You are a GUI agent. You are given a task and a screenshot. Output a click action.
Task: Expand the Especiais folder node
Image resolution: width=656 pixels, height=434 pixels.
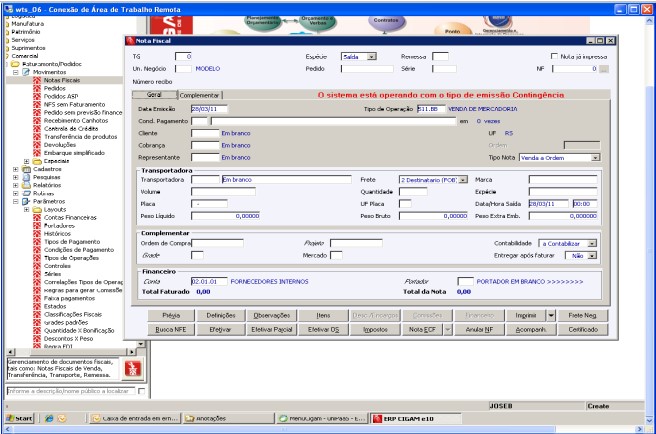click(x=26, y=161)
